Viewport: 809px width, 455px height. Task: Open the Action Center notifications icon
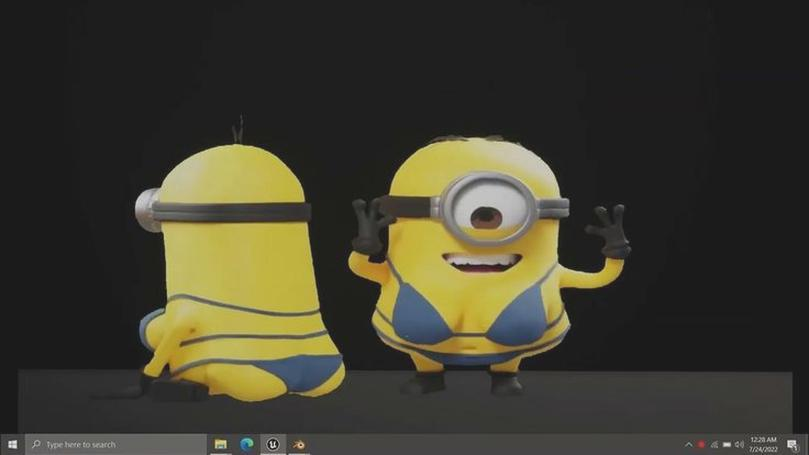click(793, 445)
